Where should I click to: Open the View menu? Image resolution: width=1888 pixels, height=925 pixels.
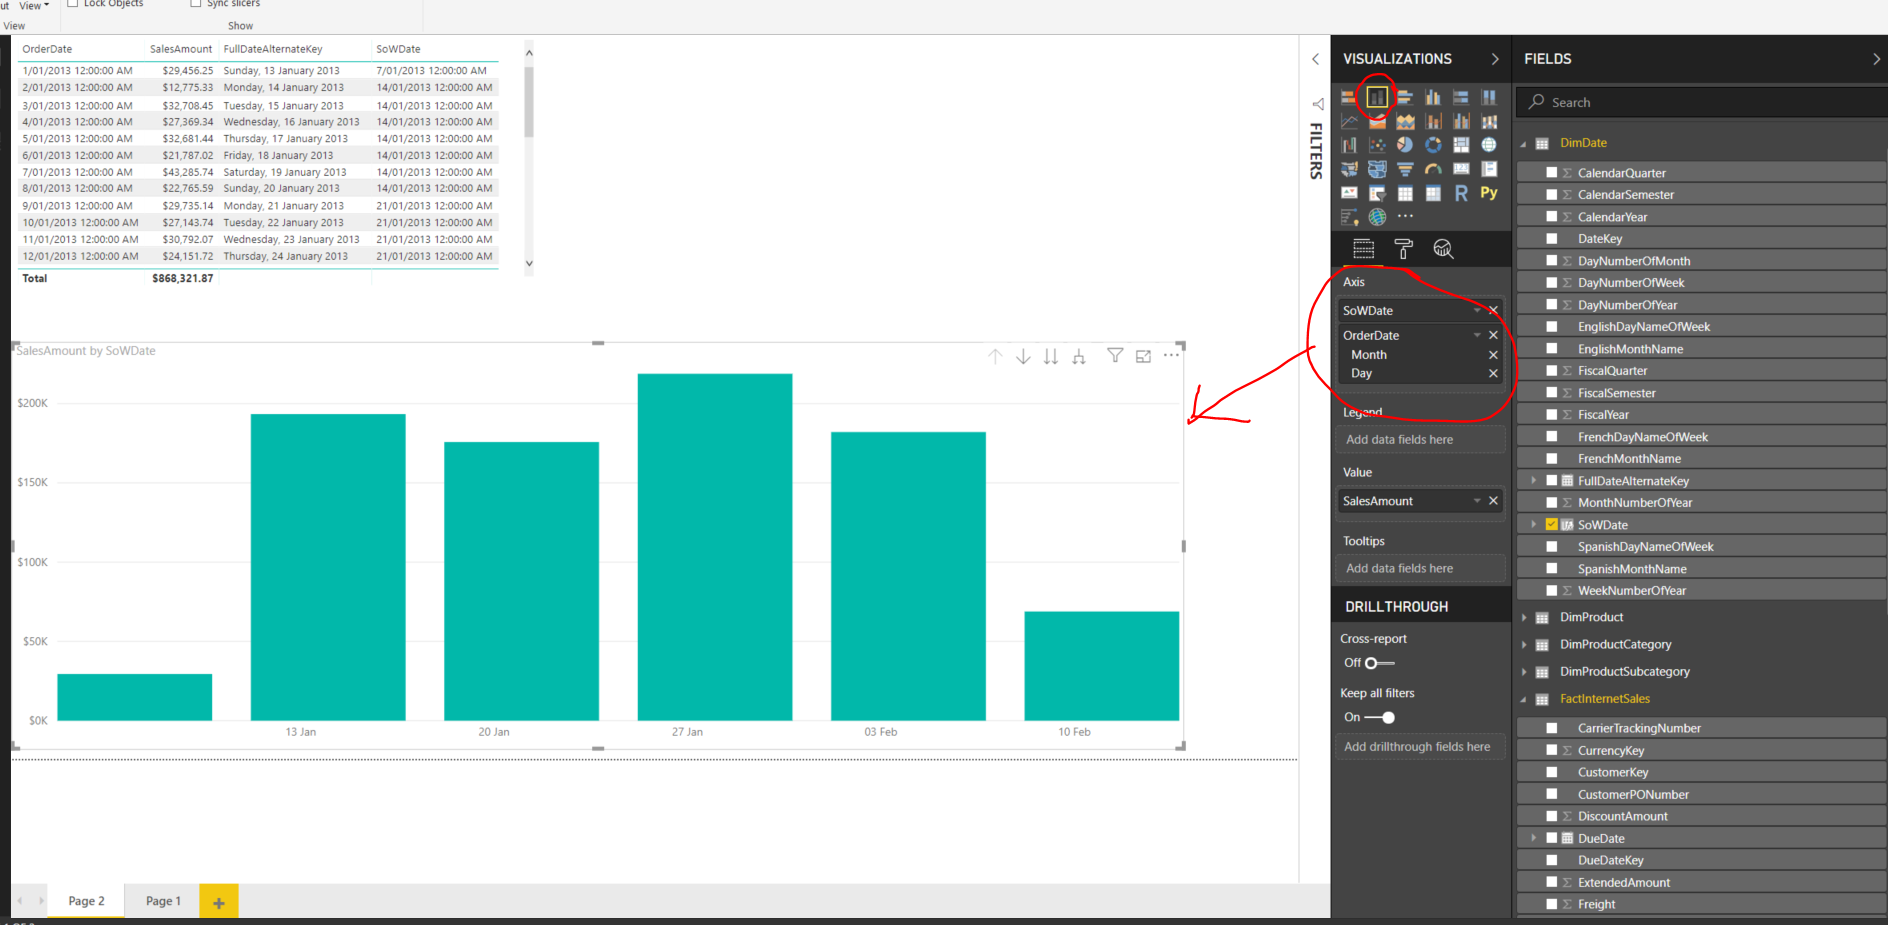pyautogui.click(x=34, y=6)
